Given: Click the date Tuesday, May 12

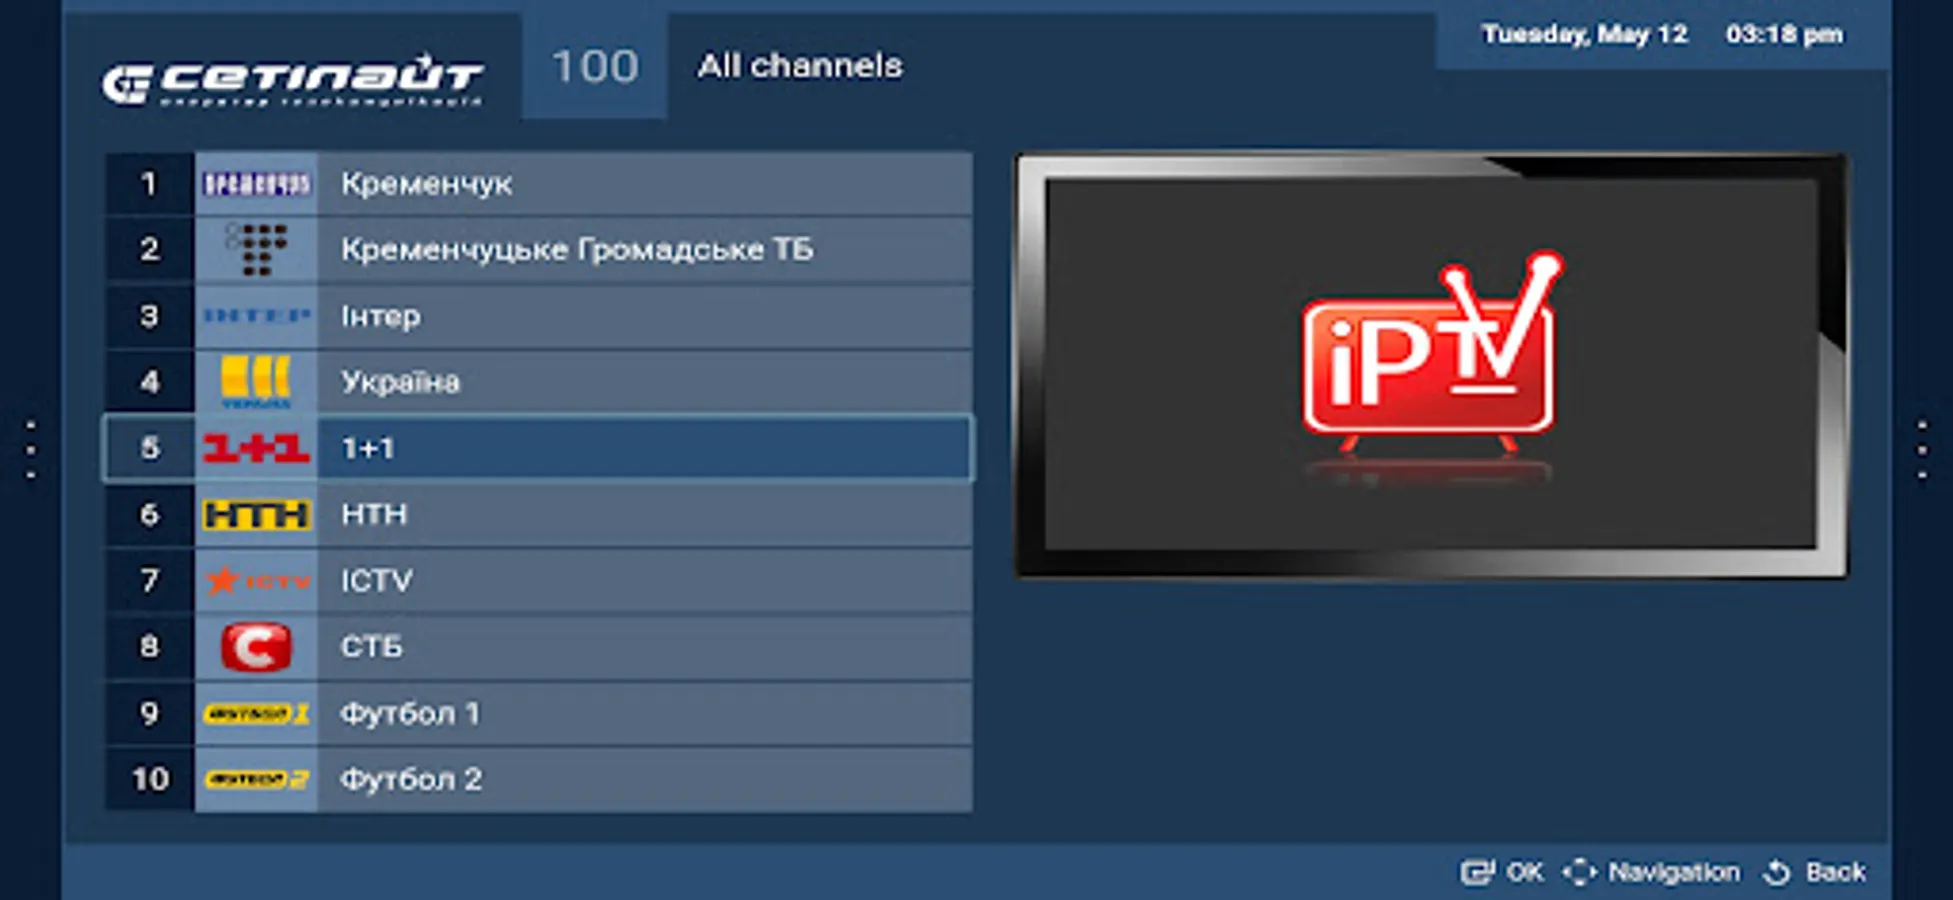Looking at the screenshot, I should (1585, 35).
